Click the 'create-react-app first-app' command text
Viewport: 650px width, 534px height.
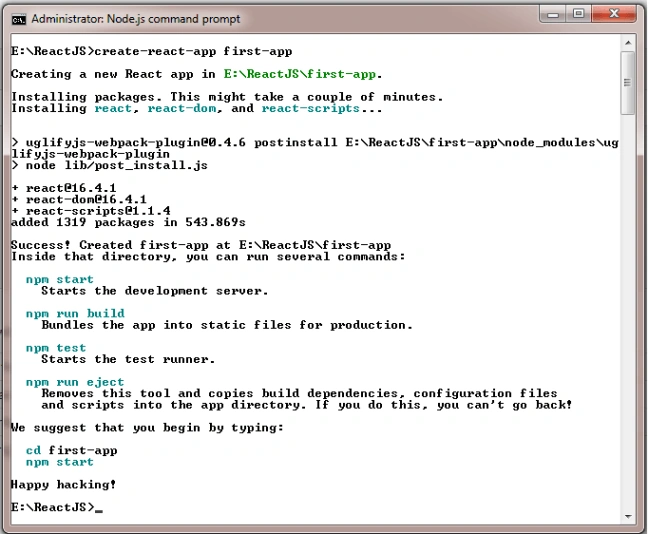click(193, 51)
